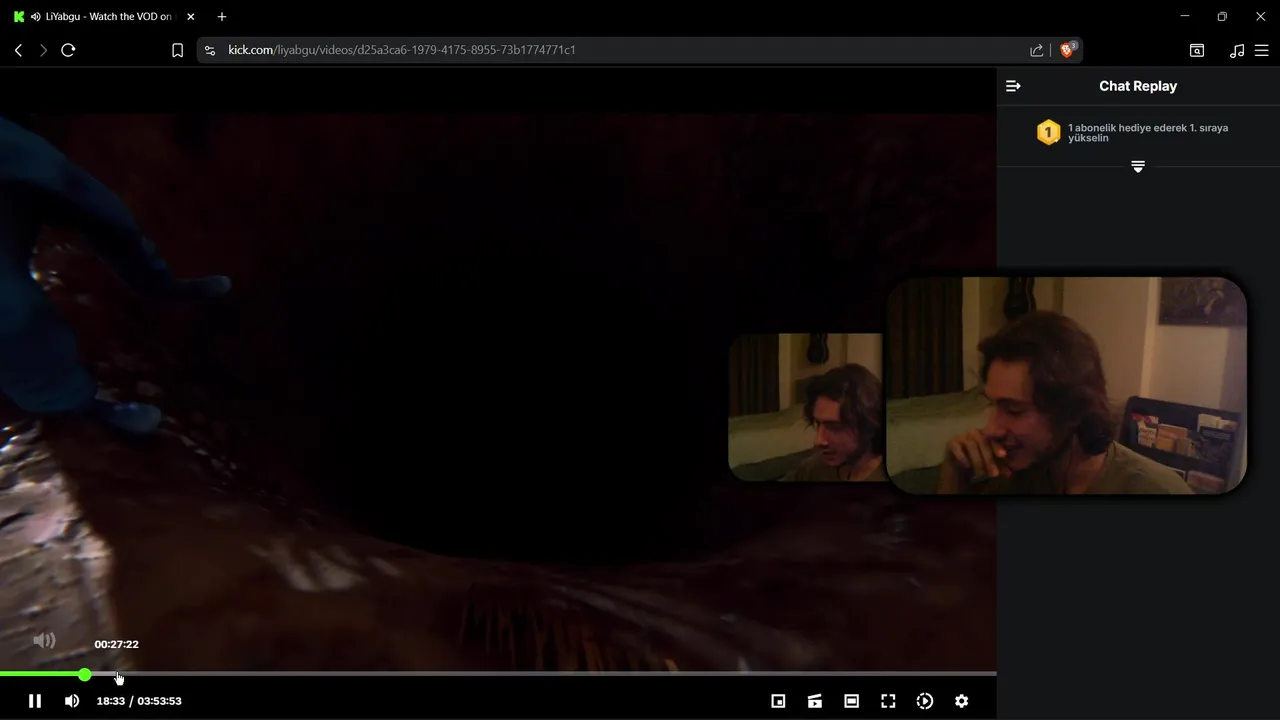Bookmark this page
The width and height of the screenshot is (1280, 720).
tap(177, 50)
